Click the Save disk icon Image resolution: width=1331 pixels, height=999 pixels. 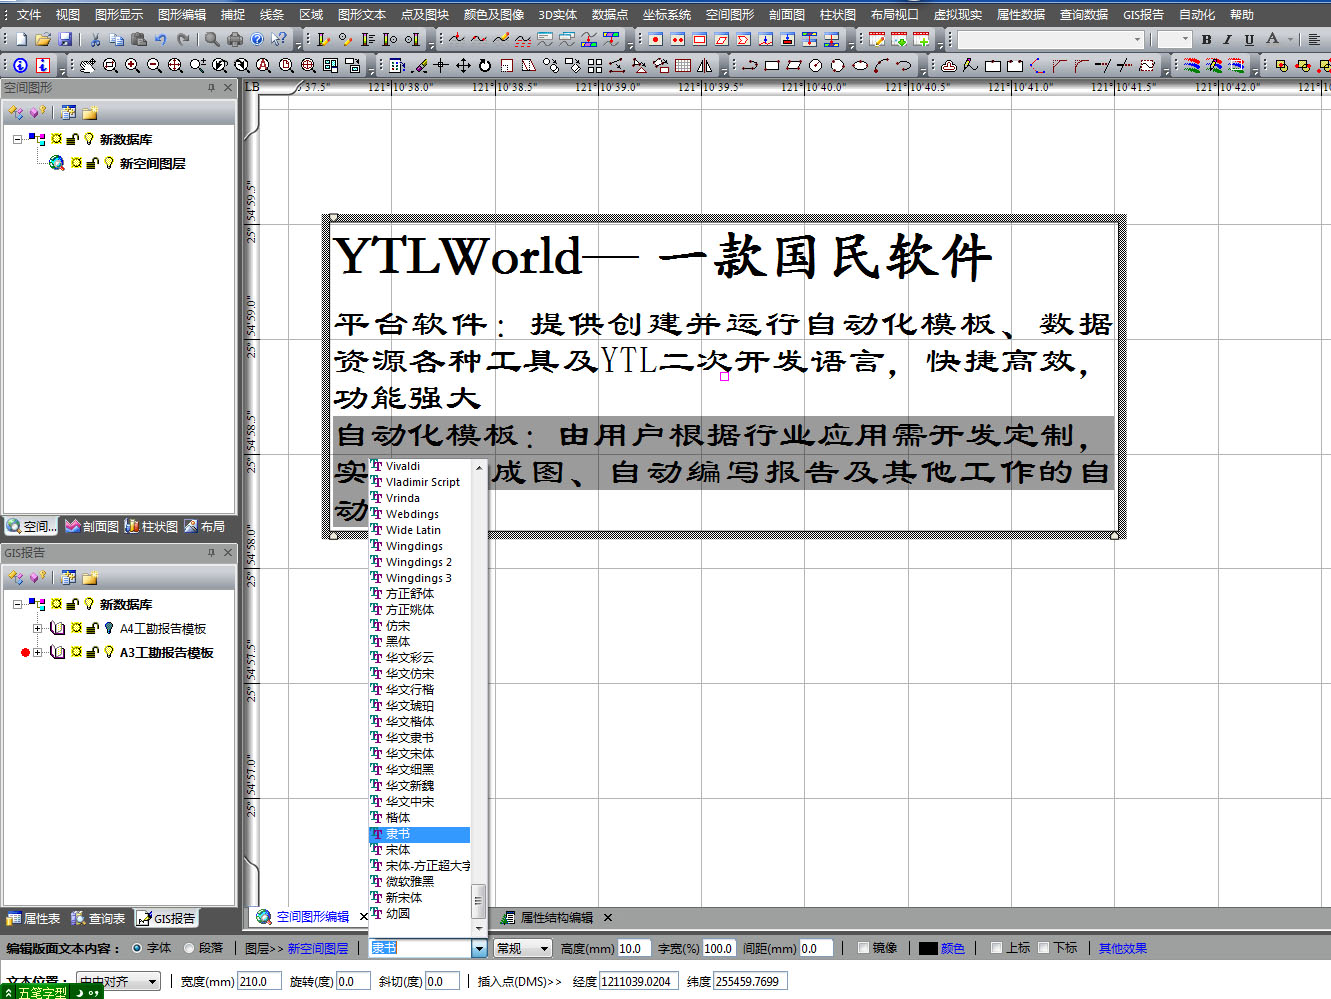pos(65,39)
